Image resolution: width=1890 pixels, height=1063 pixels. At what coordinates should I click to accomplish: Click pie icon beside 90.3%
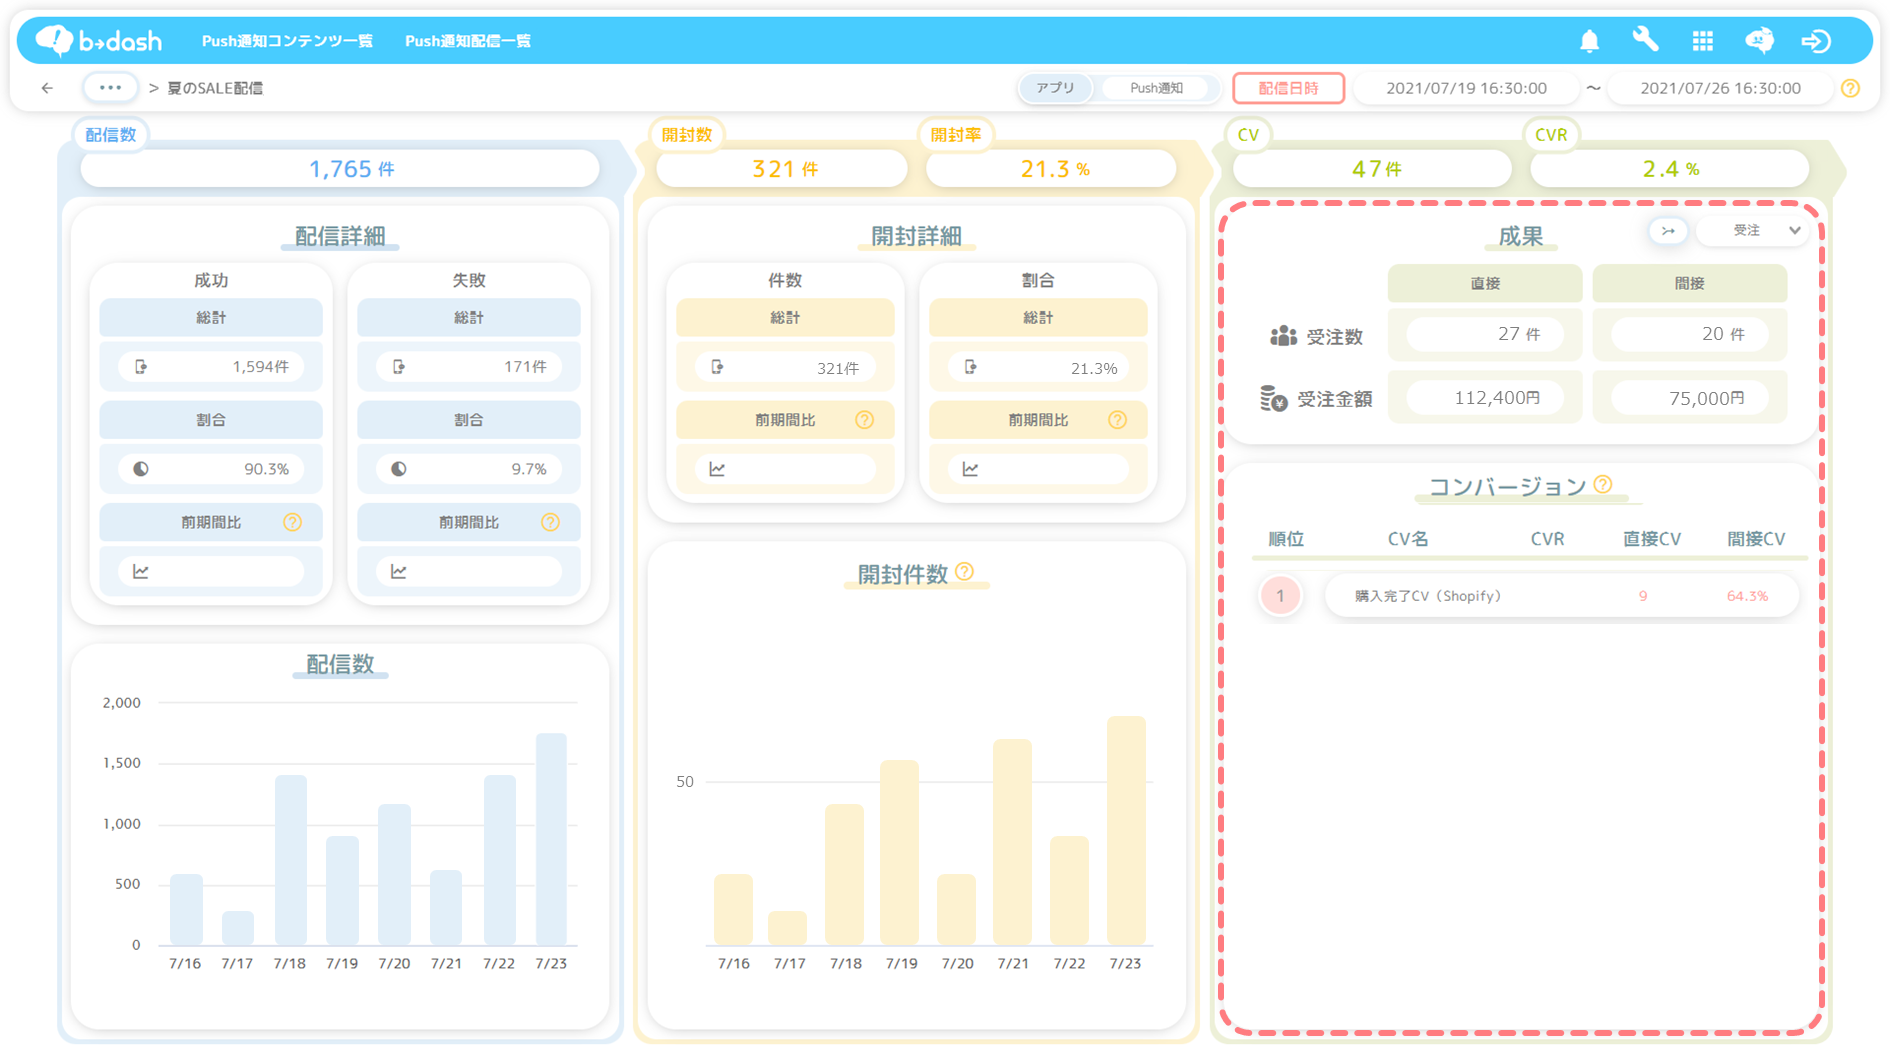pyautogui.click(x=141, y=469)
